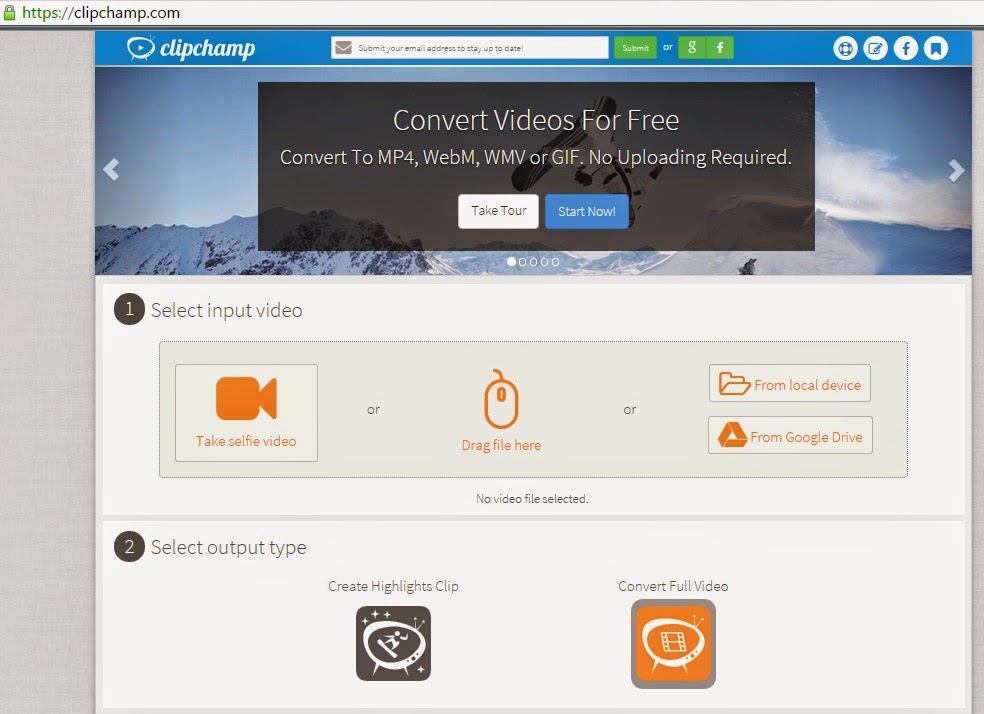Sign up with the Google icon
Image resolution: width=984 pixels, height=714 pixels.
(691, 47)
